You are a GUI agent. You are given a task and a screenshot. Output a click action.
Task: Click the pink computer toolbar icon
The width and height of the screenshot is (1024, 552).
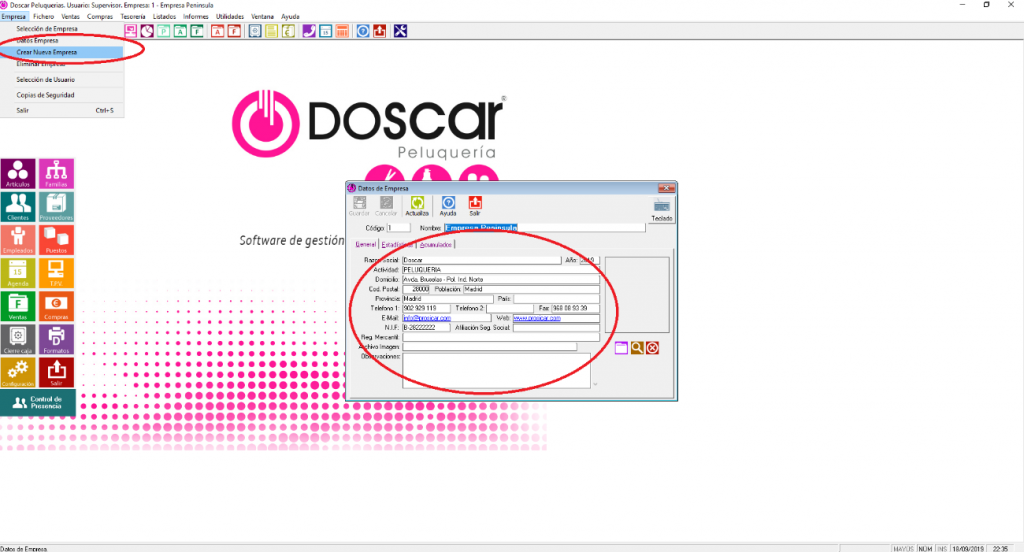tap(131, 31)
